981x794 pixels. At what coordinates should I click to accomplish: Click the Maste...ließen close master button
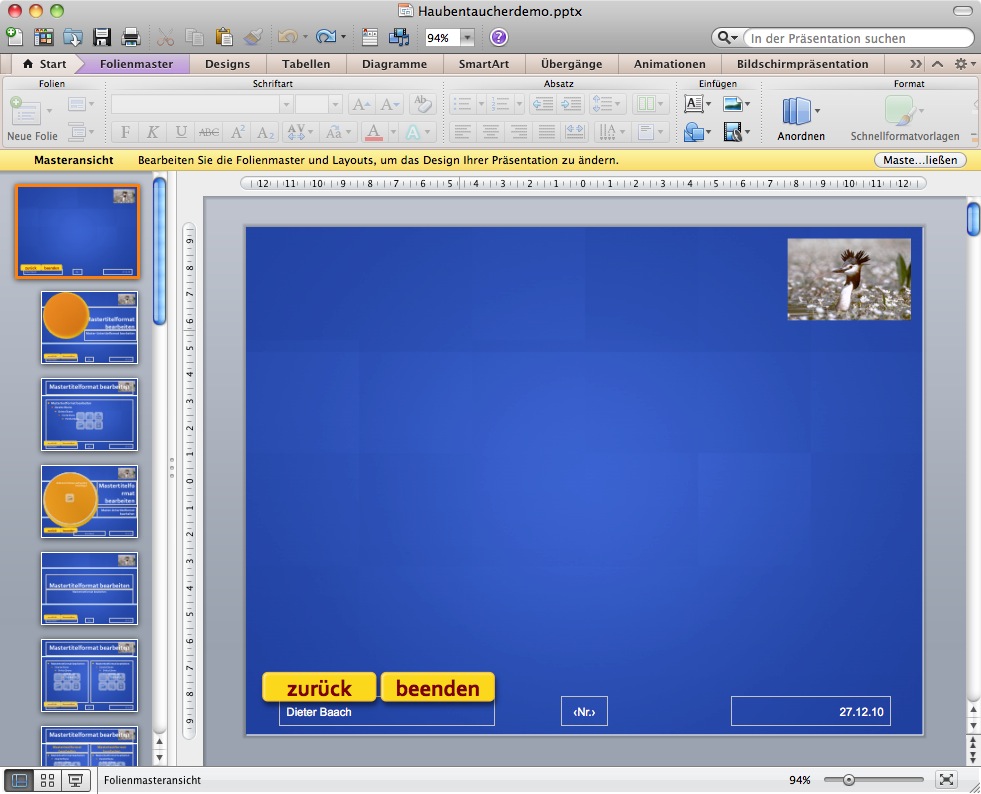click(x=919, y=160)
